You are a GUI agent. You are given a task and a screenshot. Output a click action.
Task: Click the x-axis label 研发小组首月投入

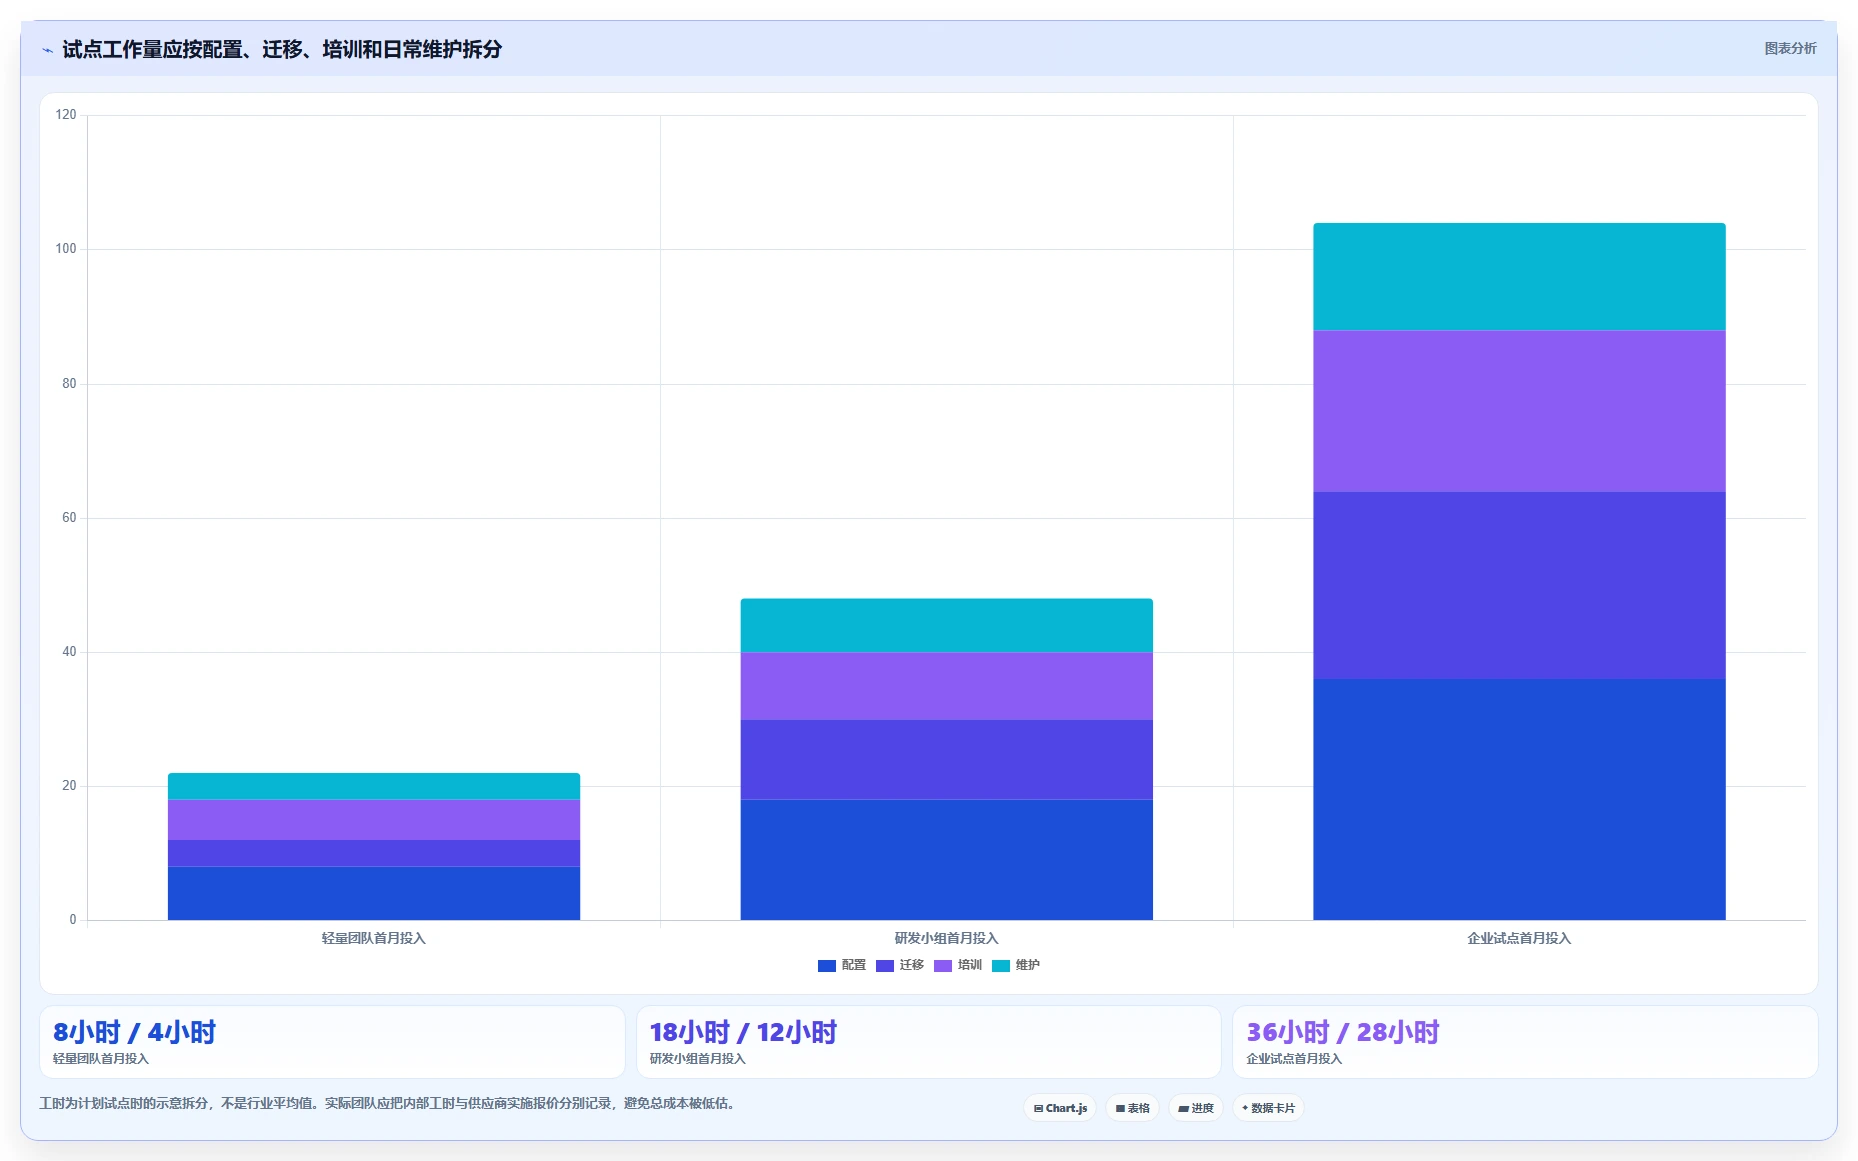click(x=946, y=938)
